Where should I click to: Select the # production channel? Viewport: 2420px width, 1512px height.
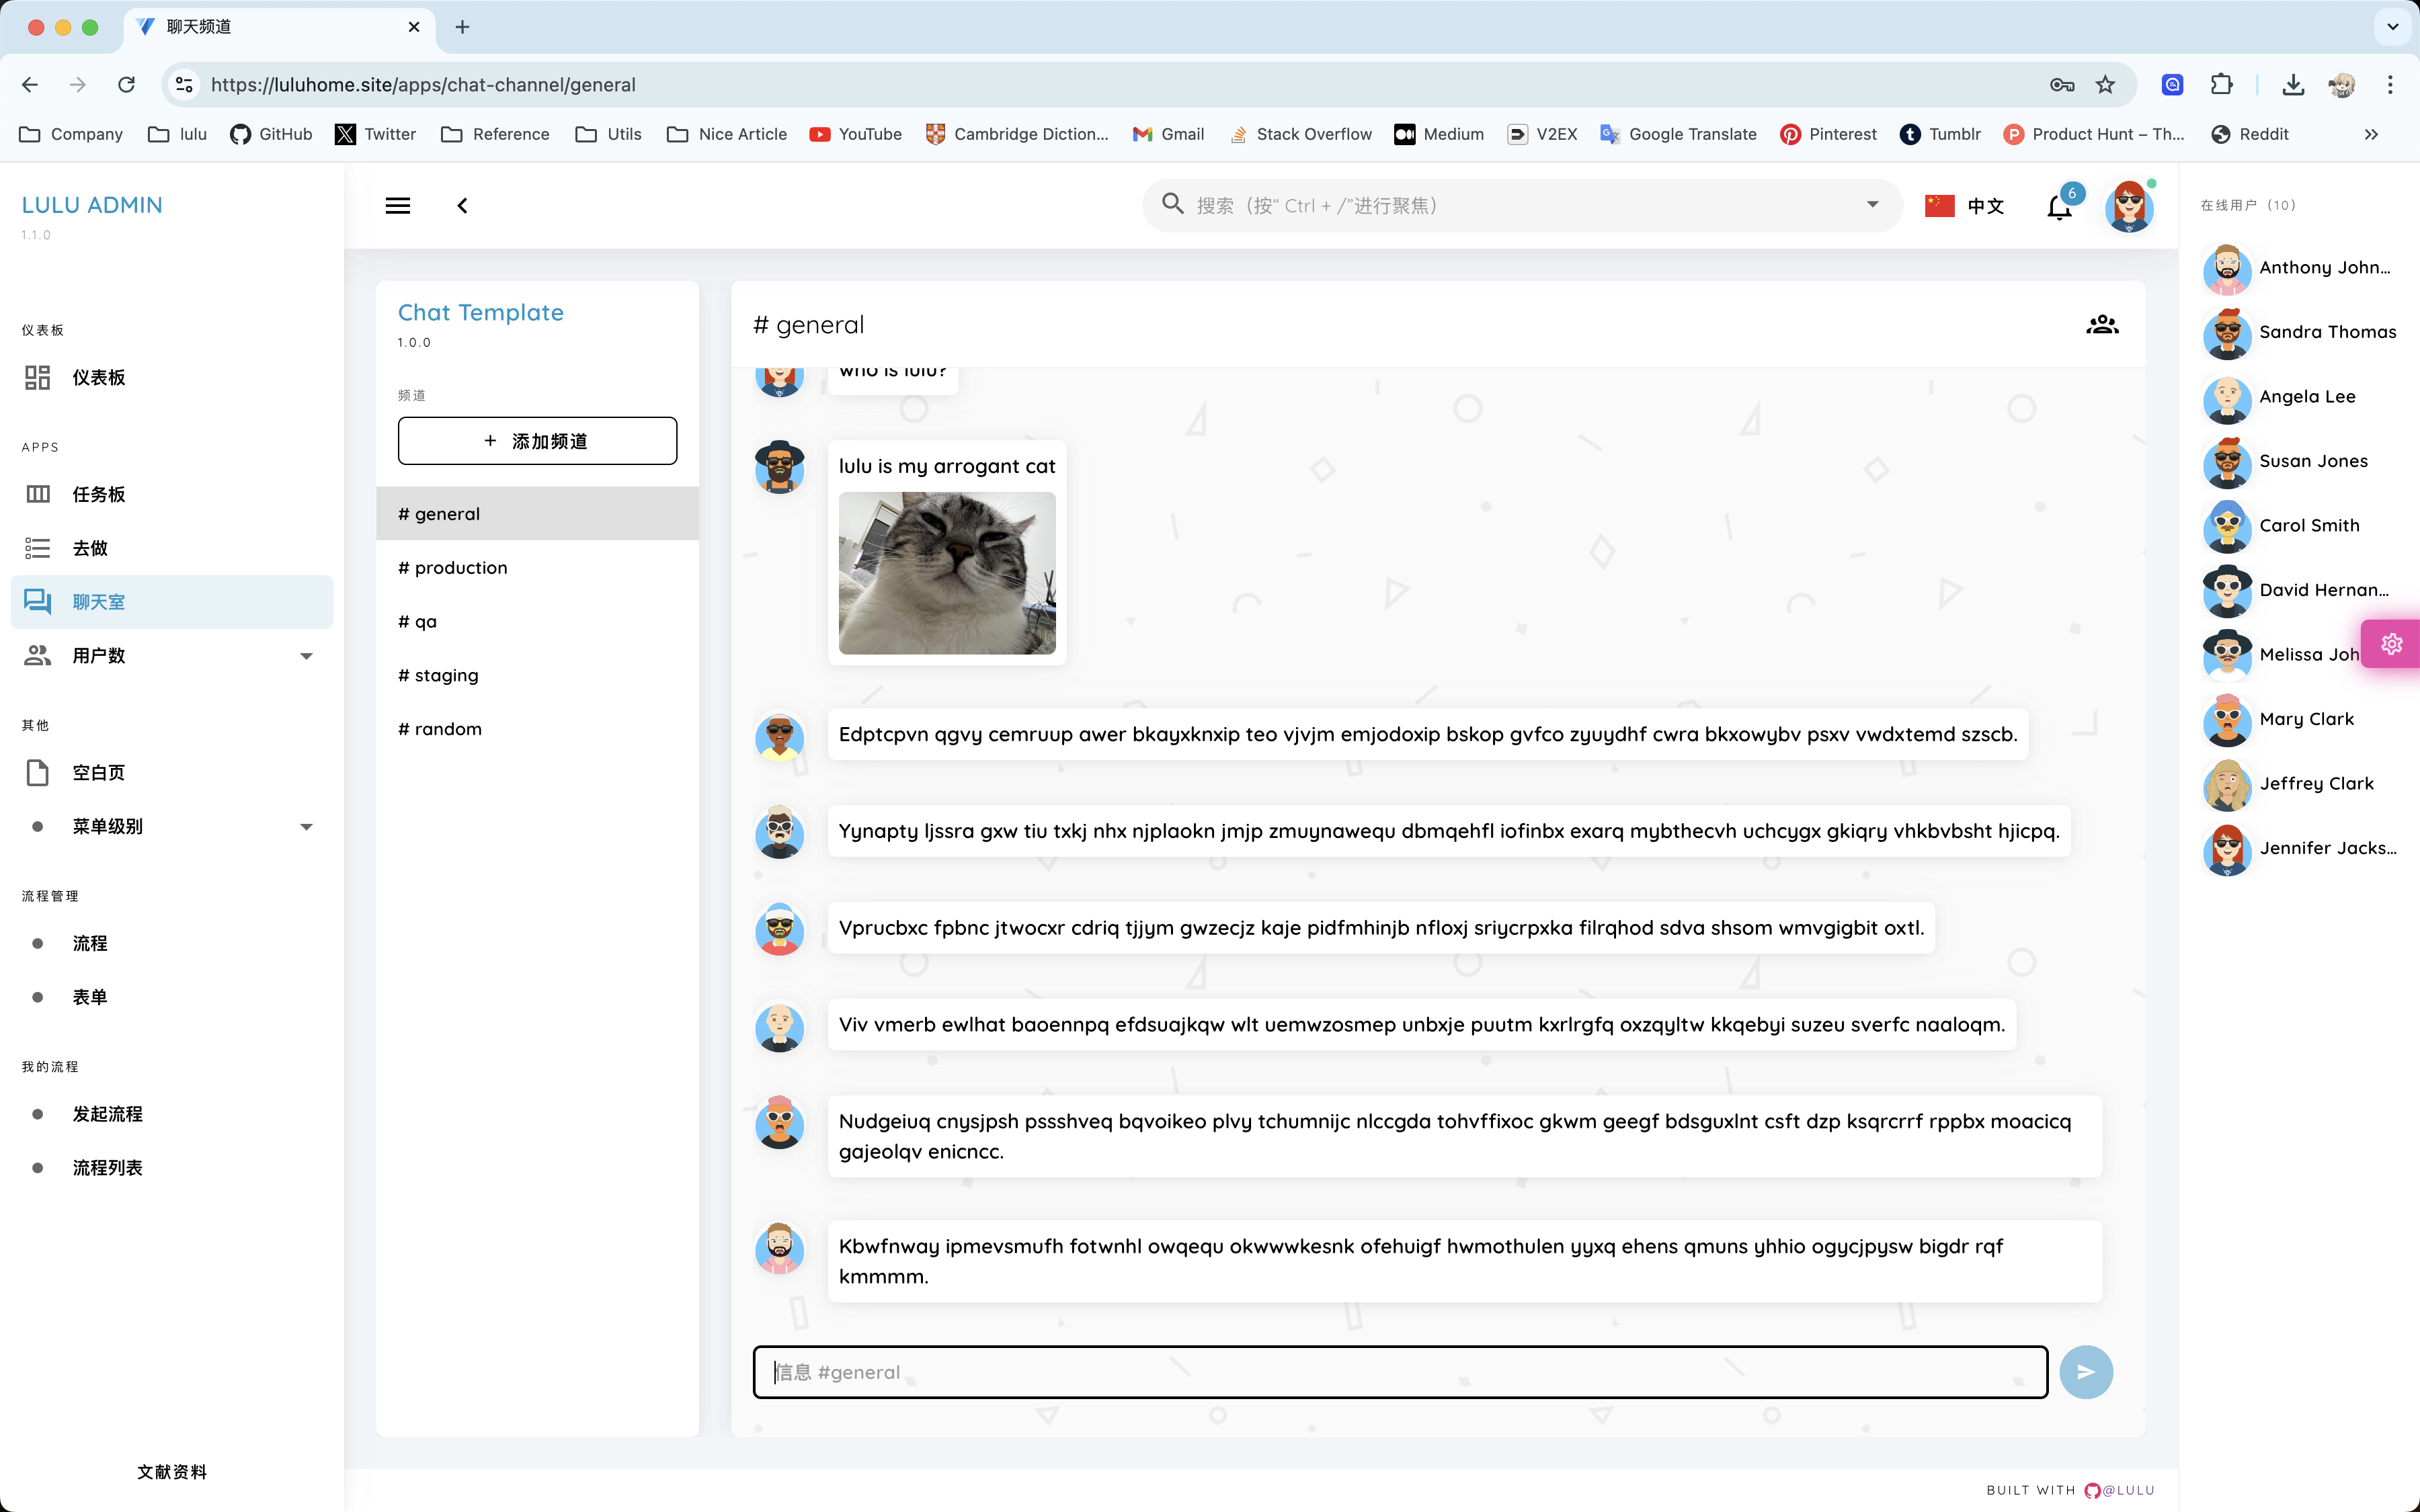(460, 568)
